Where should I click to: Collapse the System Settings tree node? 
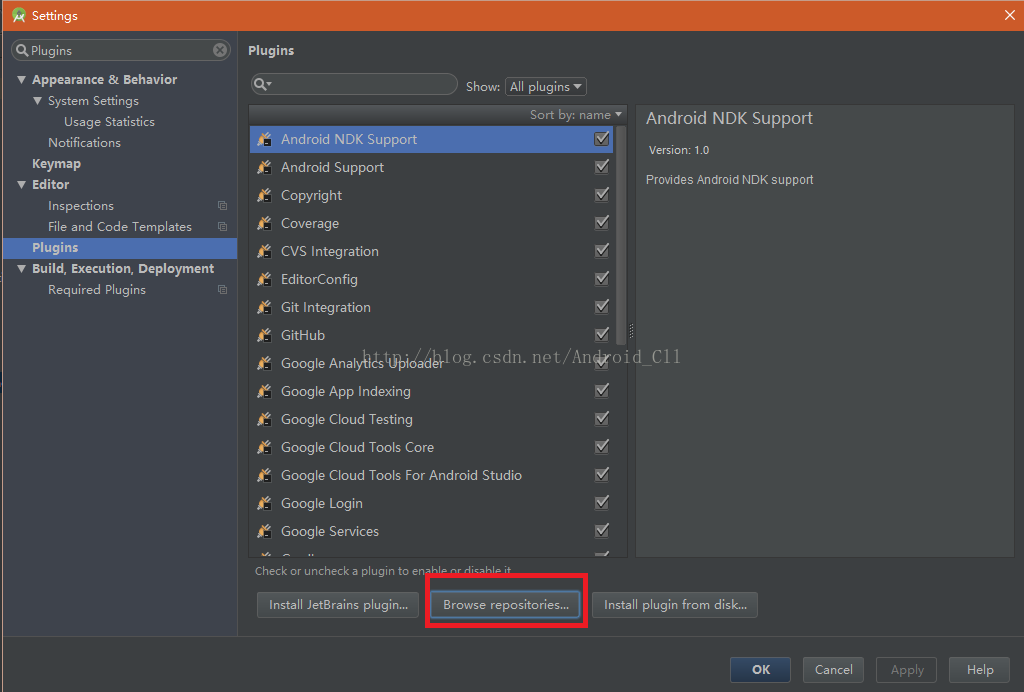point(37,101)
